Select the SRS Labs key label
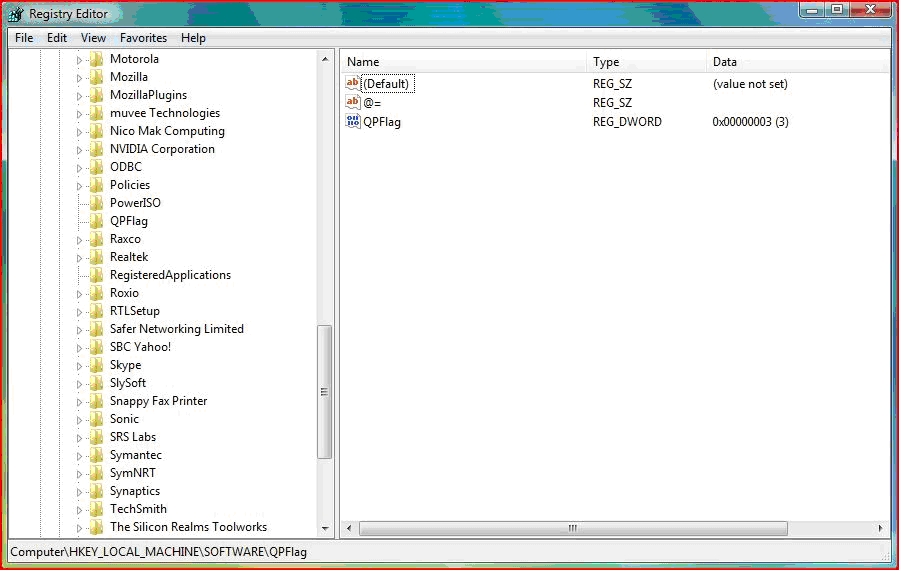Screen dimensions: 901x571 [133, 437]
